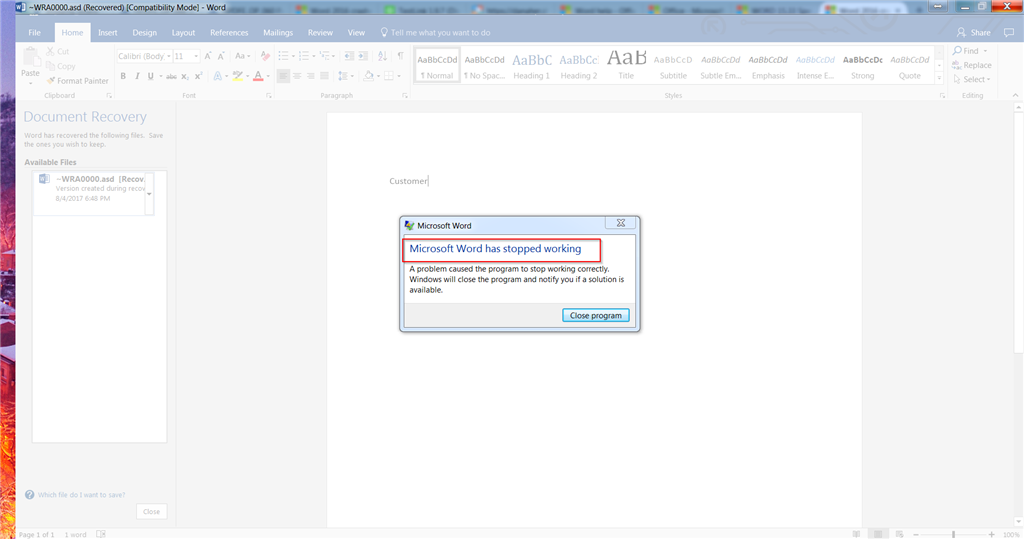Open the comments icon near Share
Viewport: 1024px width, 539px height.
pos(1009,33)
